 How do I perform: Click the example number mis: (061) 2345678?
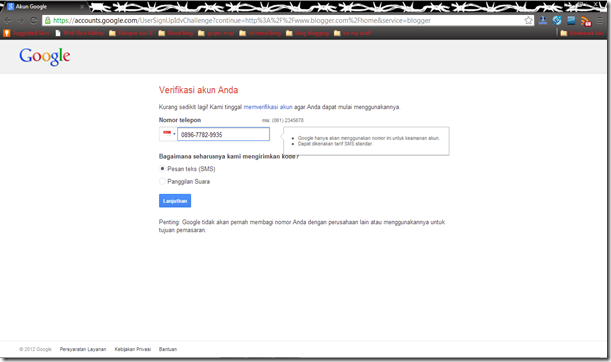(283, 120)
